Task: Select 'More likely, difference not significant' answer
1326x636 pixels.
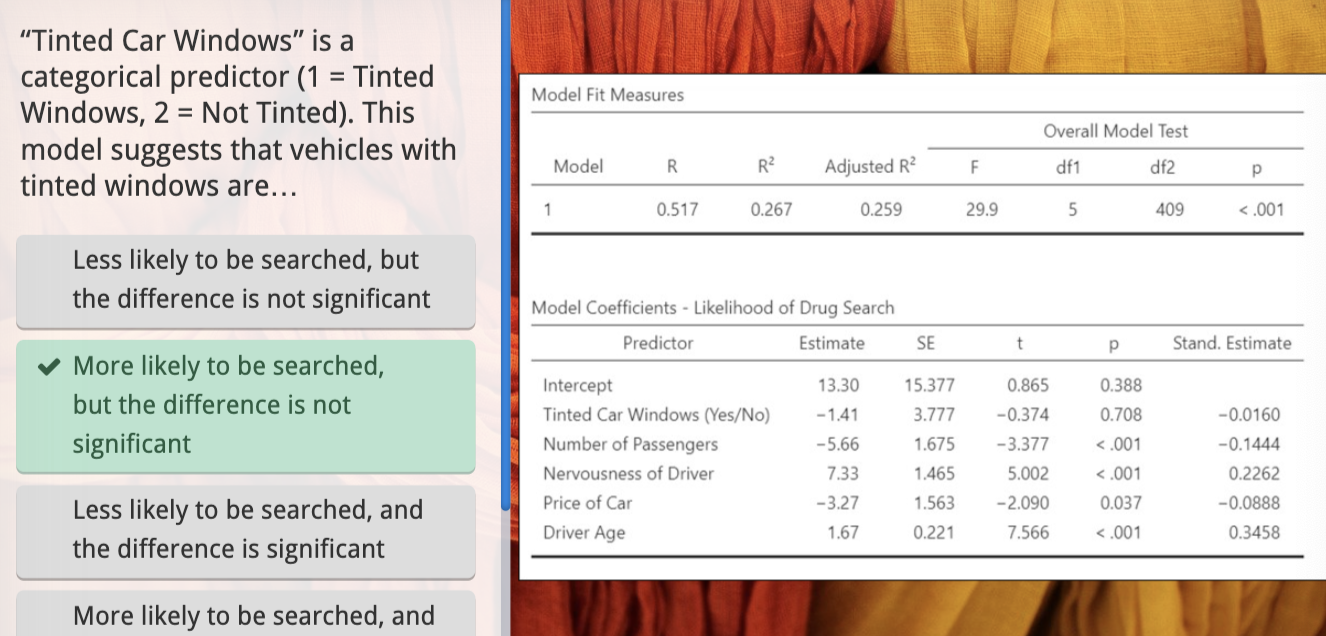Action: (x=245, y=406)
